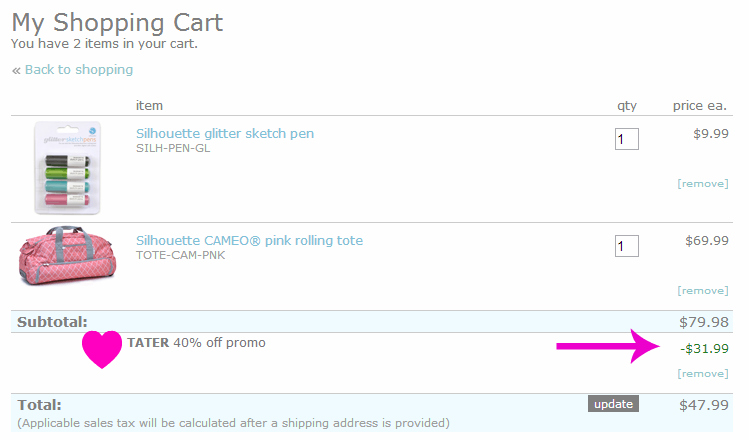
Task: Click the TATER 40% off promo text
Action: point(196,343)
